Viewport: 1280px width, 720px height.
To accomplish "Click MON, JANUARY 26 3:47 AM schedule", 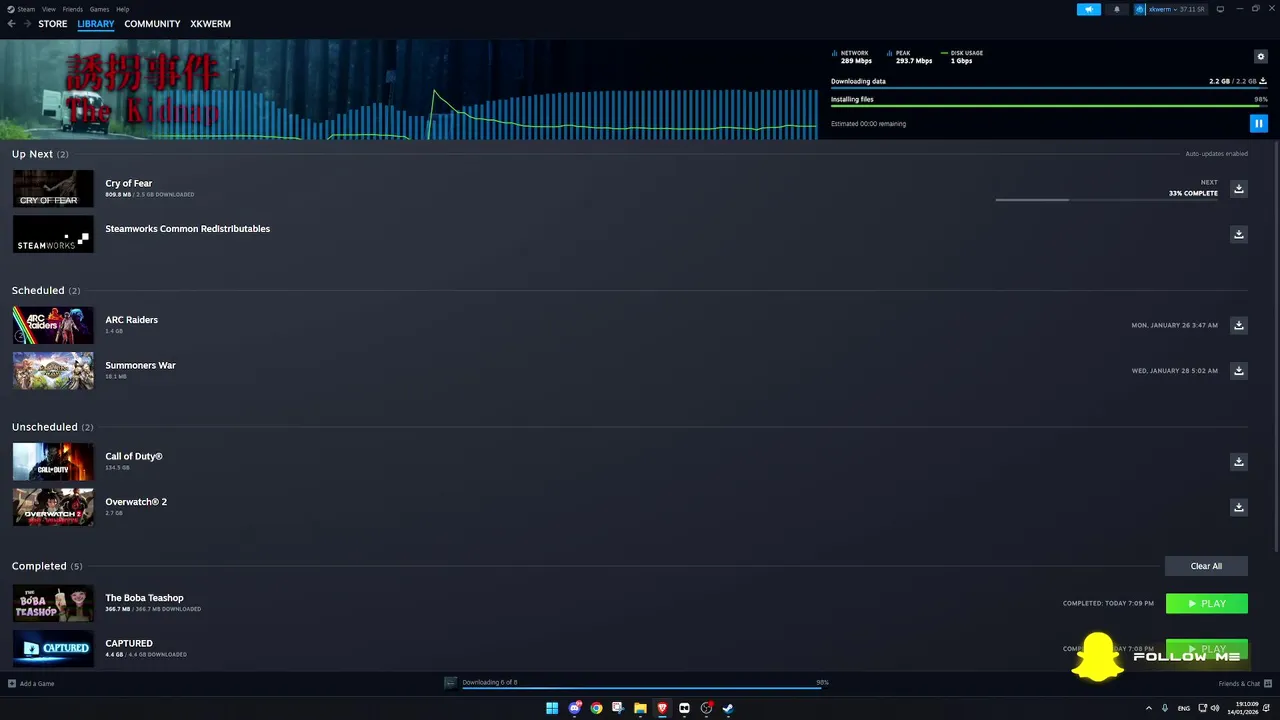I will [x=1175, y=325].
